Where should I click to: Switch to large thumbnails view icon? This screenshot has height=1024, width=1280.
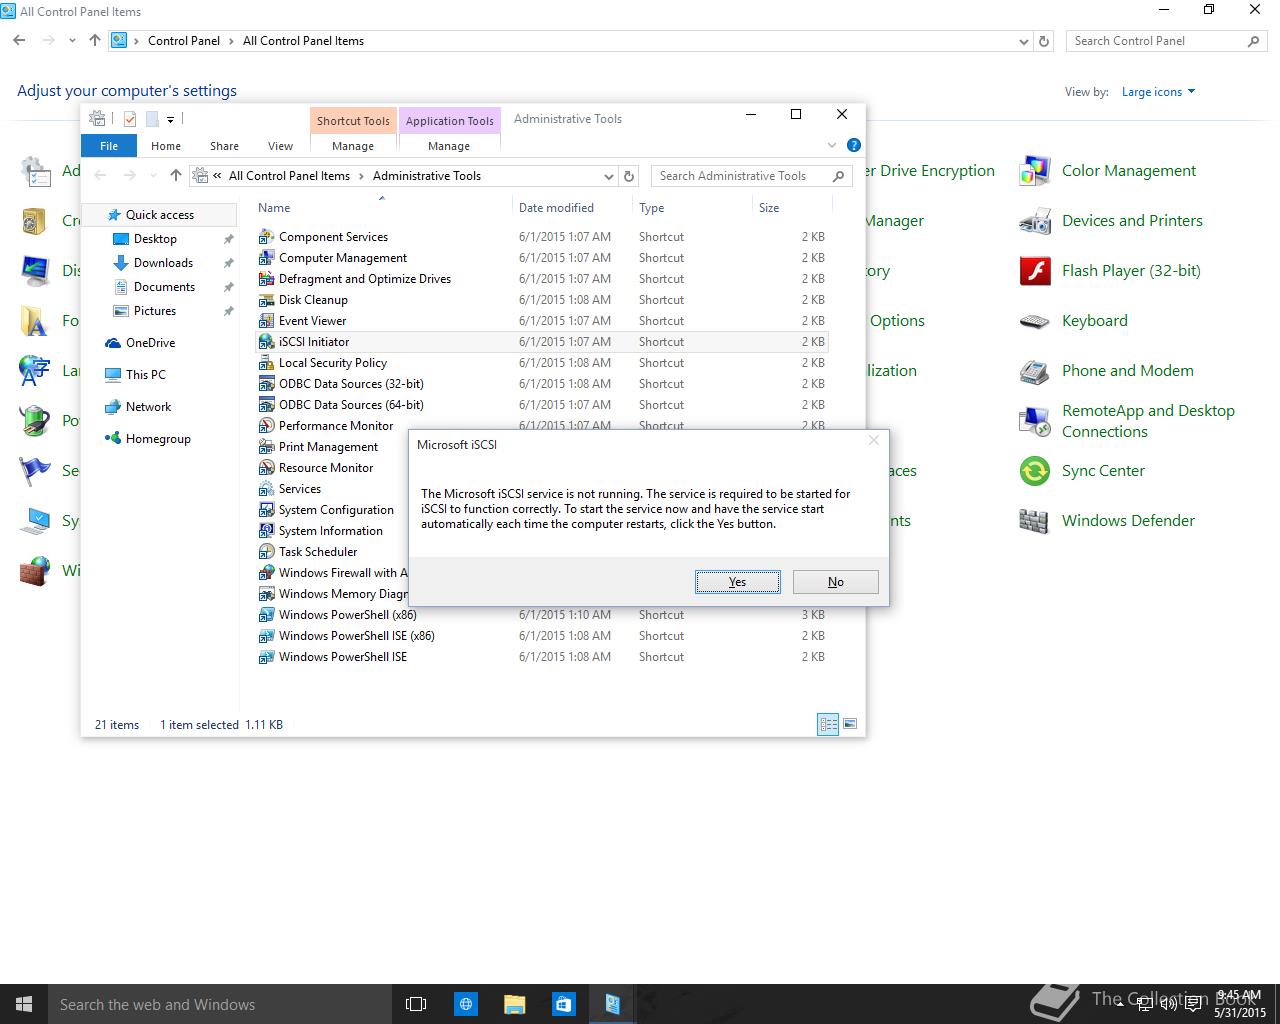(x=850, y=724)
